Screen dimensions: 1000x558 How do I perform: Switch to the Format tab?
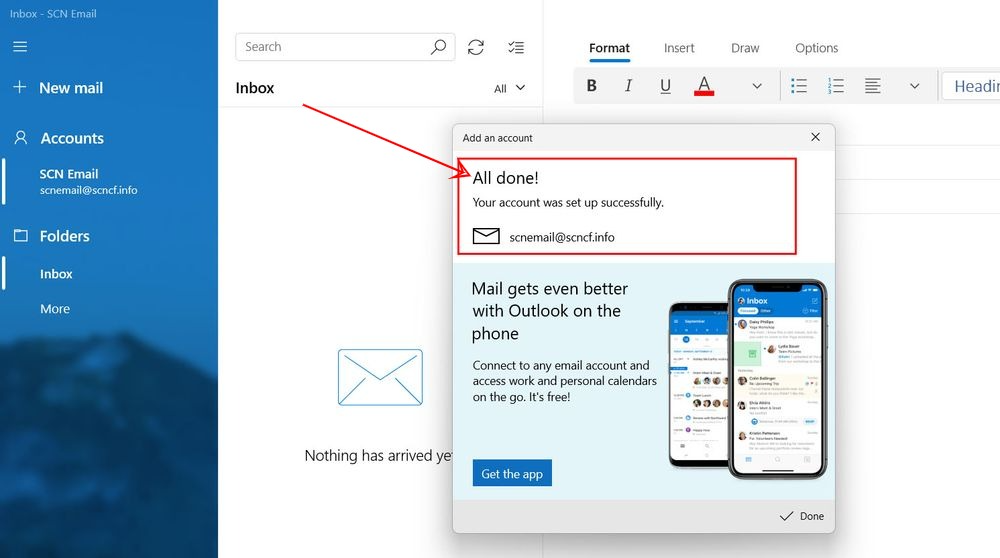(609, 48)
